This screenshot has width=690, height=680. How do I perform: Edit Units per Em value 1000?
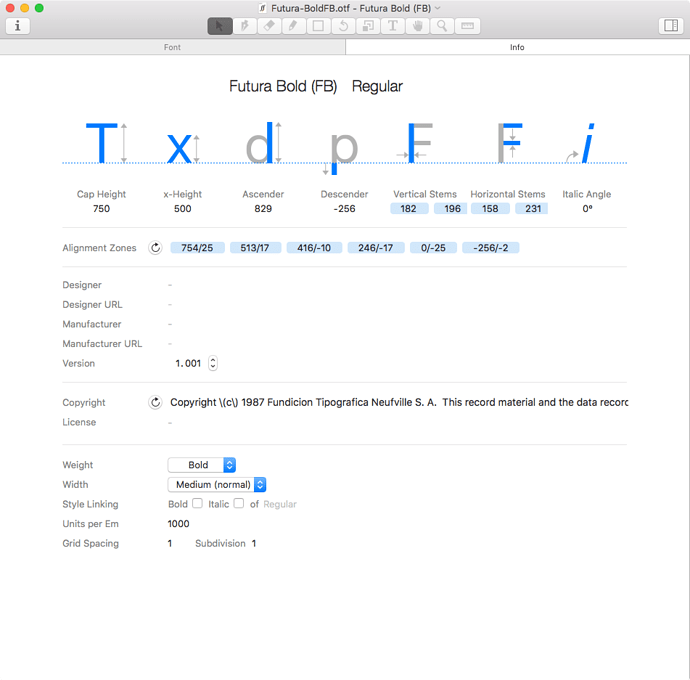point(178,524)
